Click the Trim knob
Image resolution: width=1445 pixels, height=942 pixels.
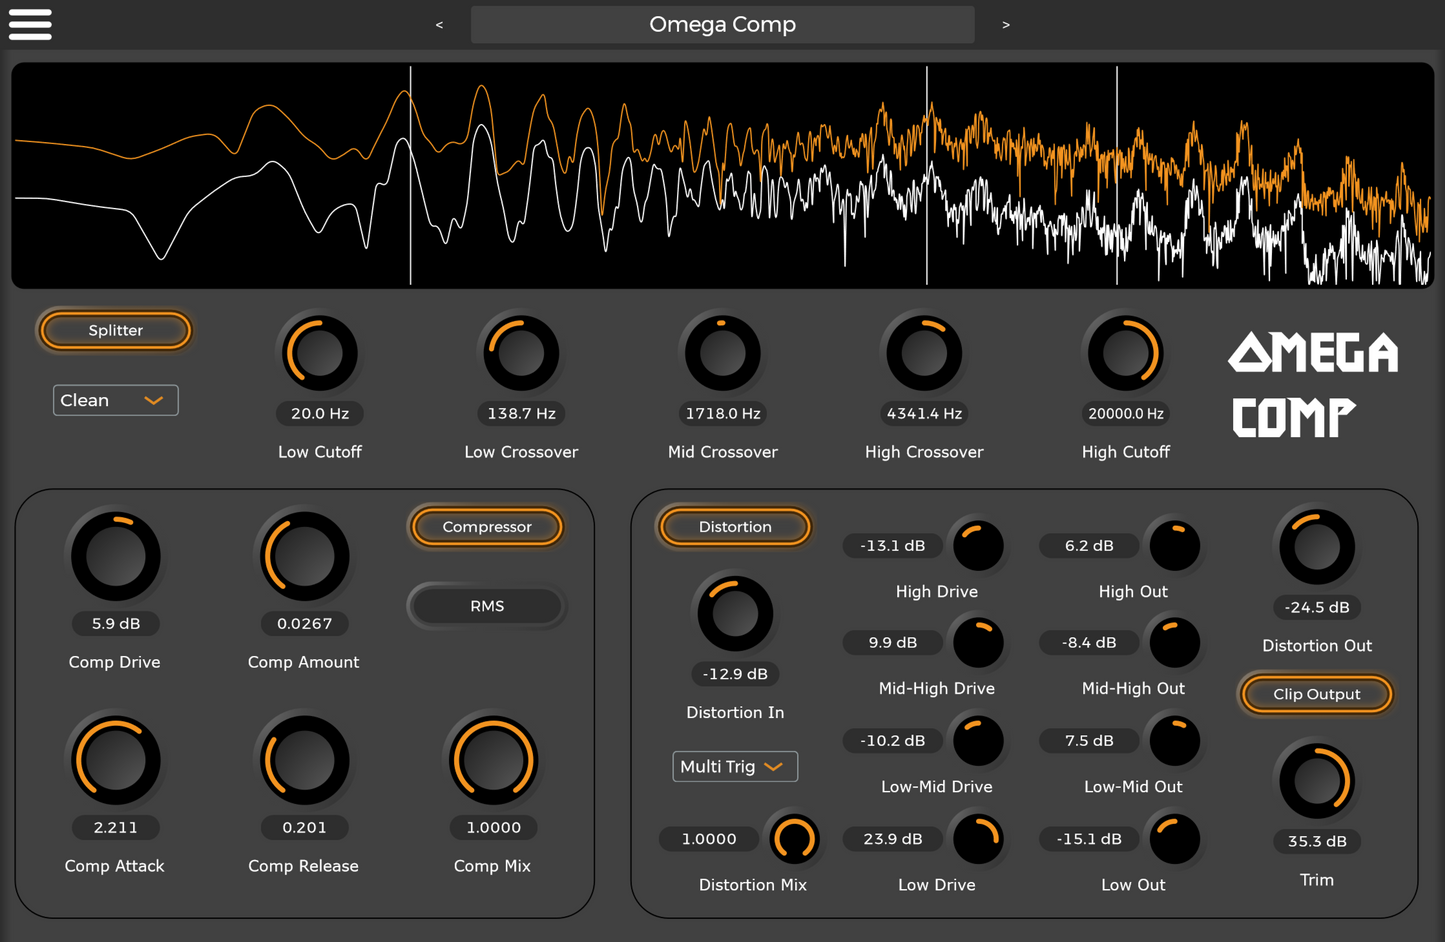tap(1316, 780)
